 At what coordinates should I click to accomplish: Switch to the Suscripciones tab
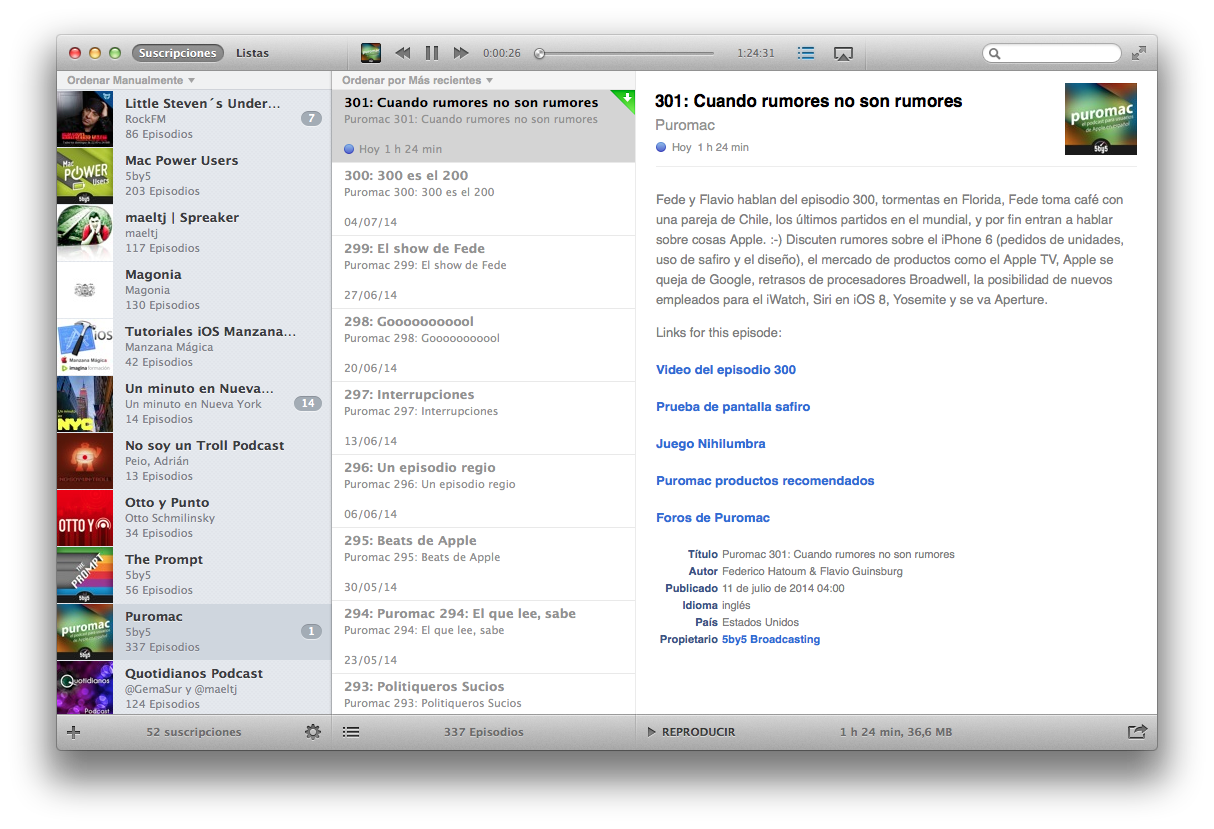click(x=177, y=53)
